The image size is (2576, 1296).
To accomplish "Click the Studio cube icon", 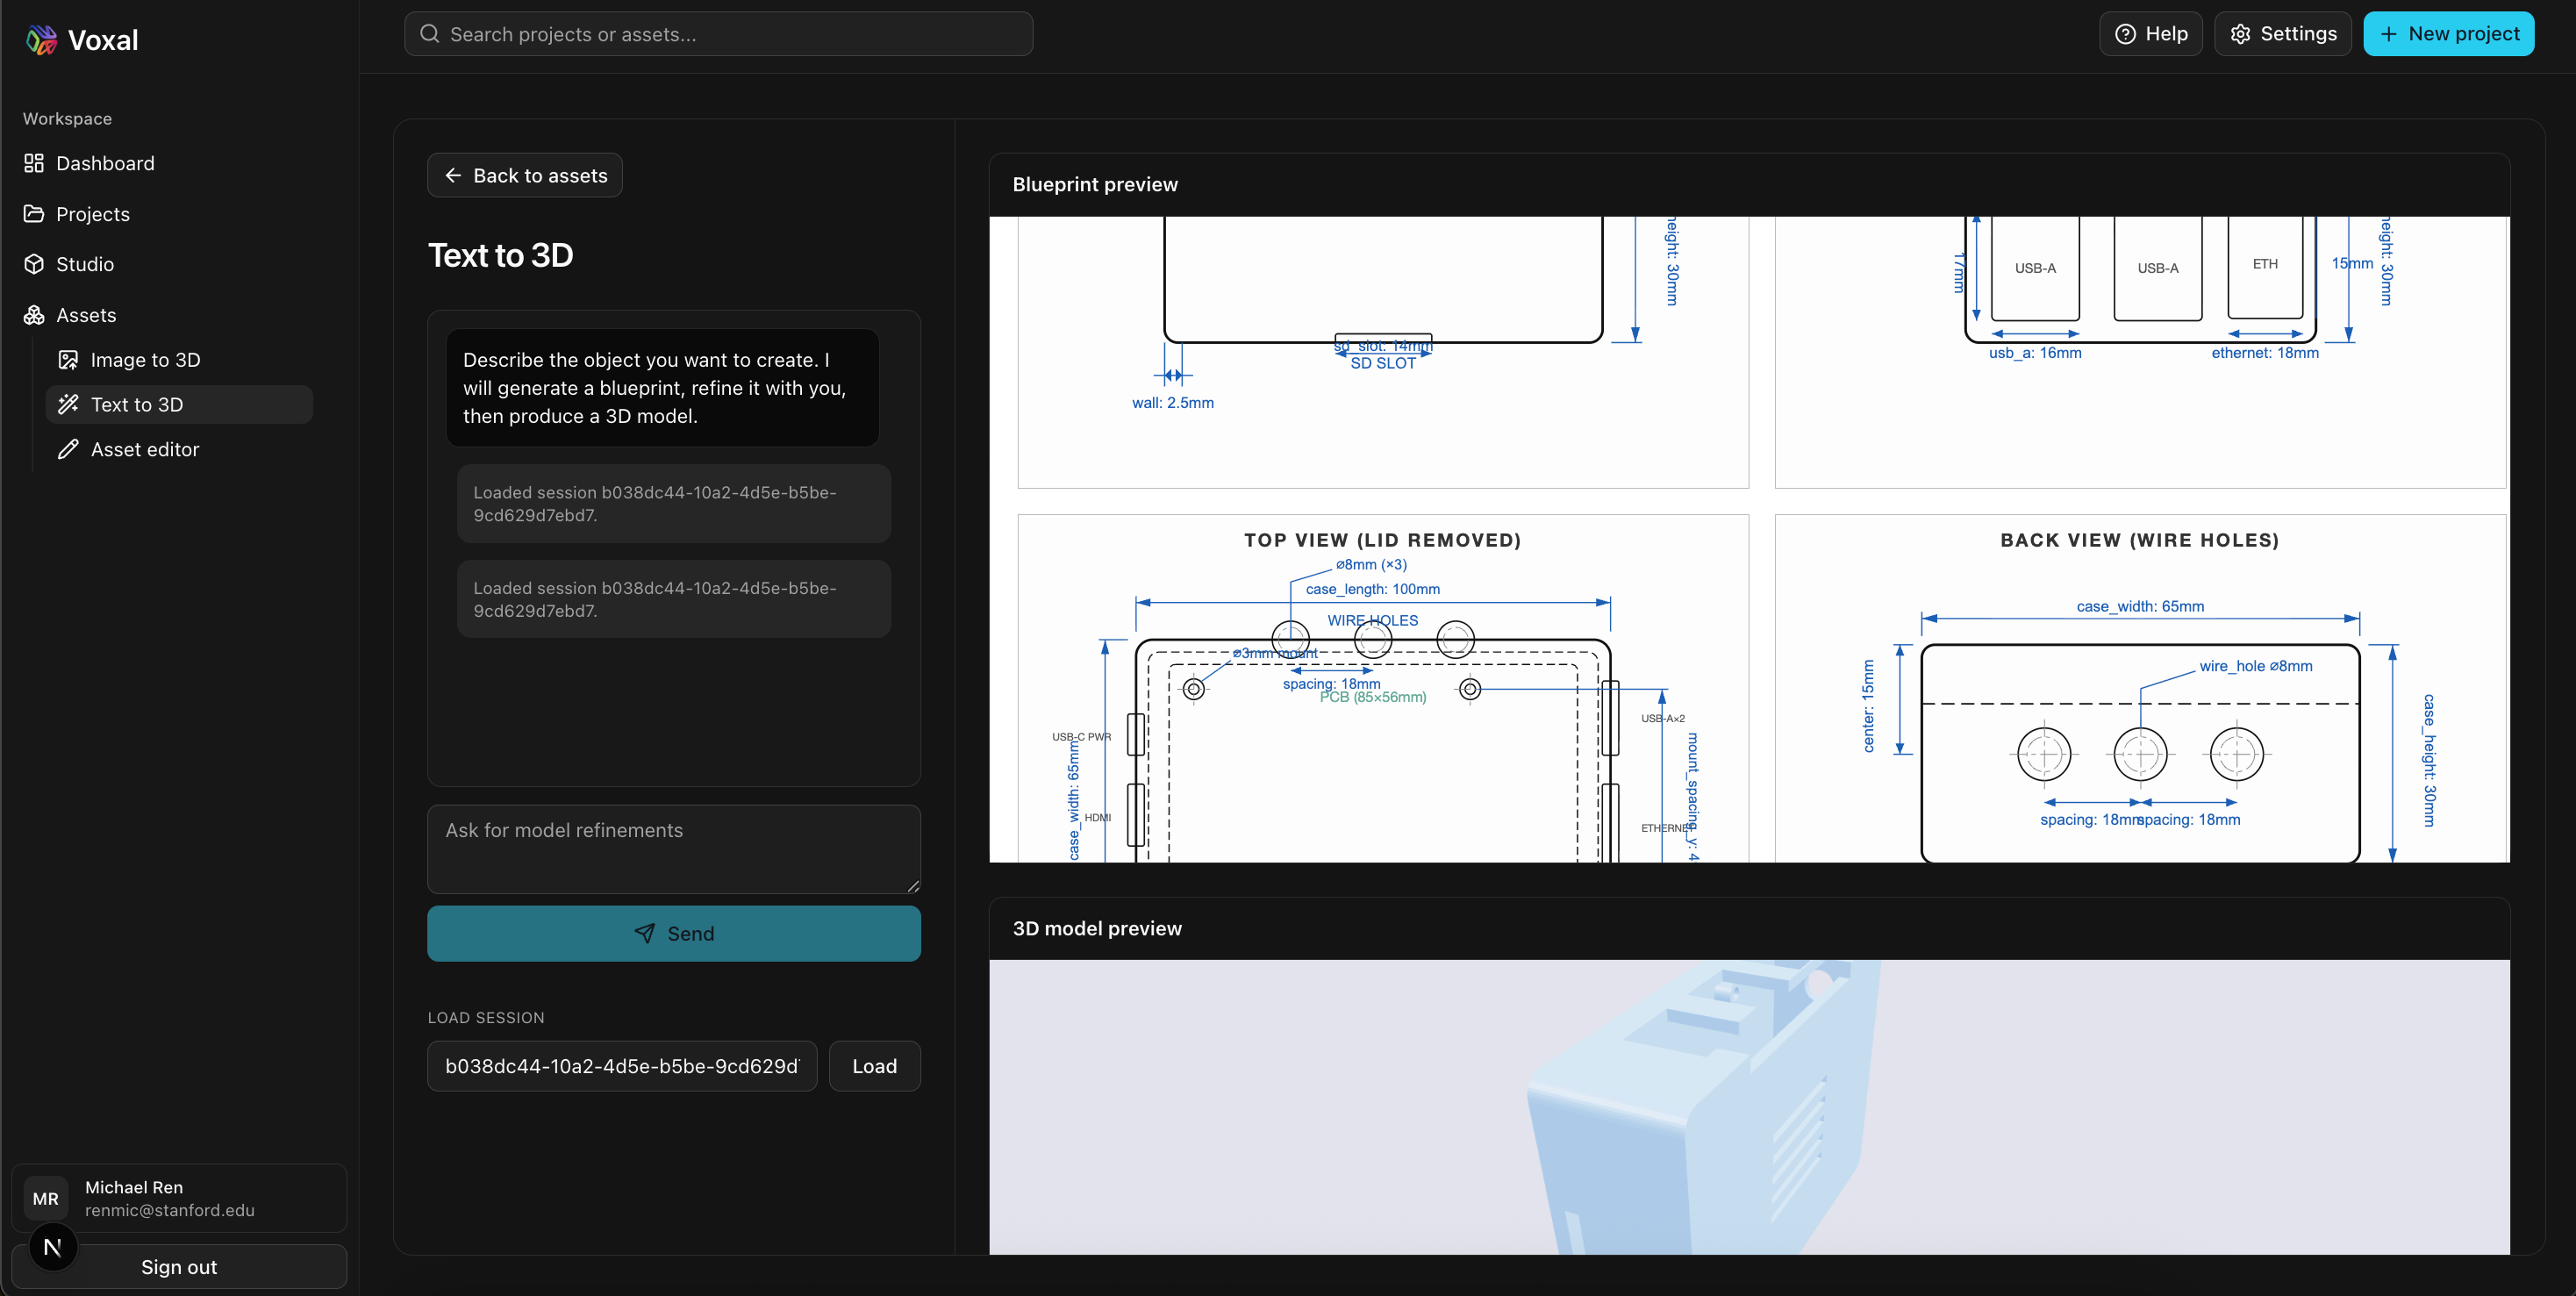I will [x=34, y=264].
